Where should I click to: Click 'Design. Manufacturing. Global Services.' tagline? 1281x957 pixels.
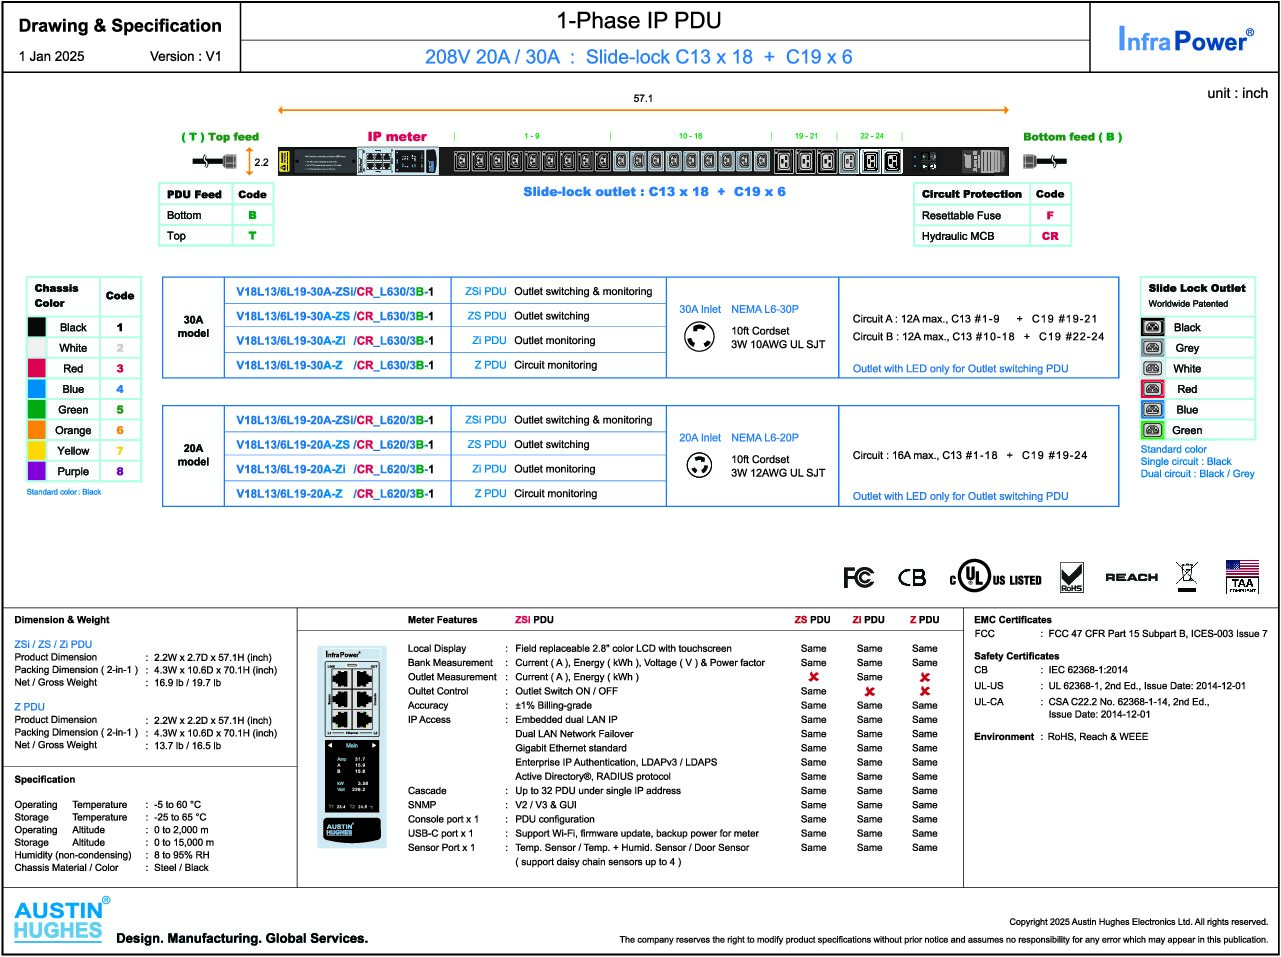[x=242, y=938]
